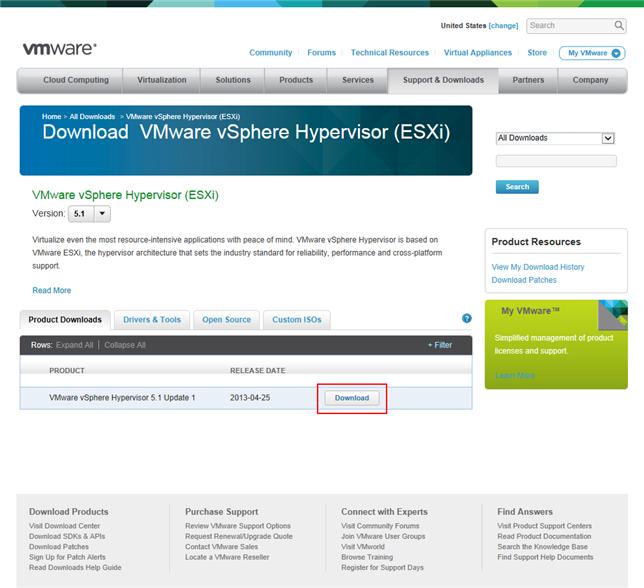Screen dimensions: 644x588
Task: Click Visit VMworld footer link
Action: [x=363, y=547]
